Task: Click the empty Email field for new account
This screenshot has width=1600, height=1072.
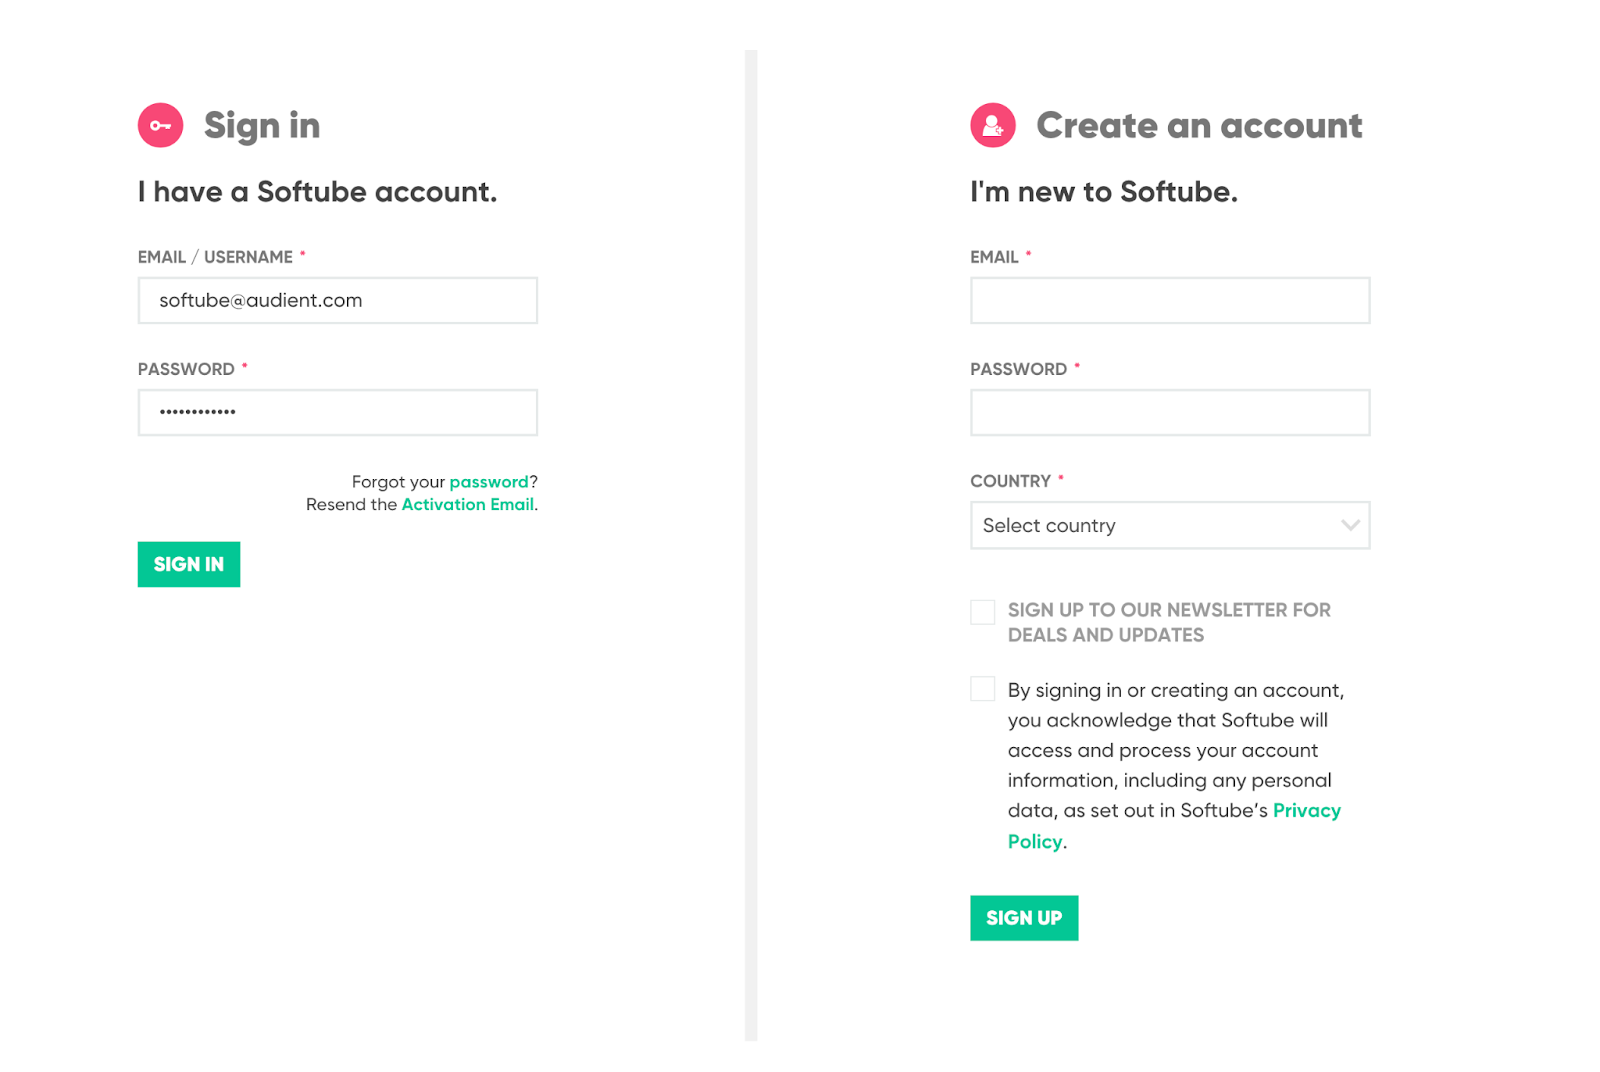Action: 1170,300
